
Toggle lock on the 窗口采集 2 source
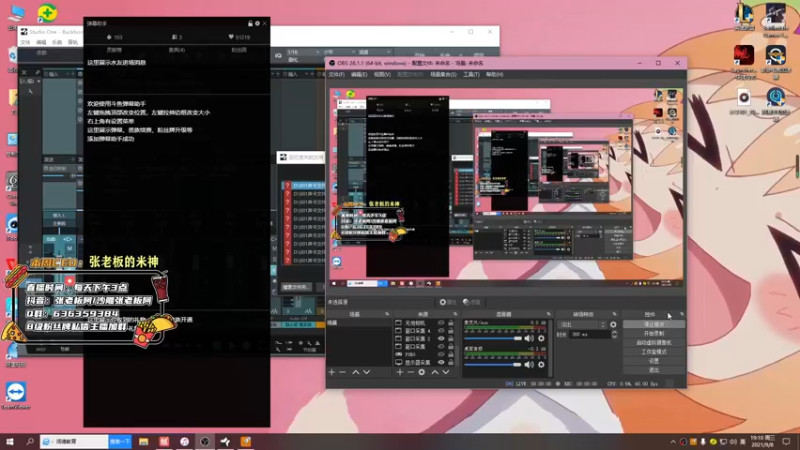(x=451, y=338)
